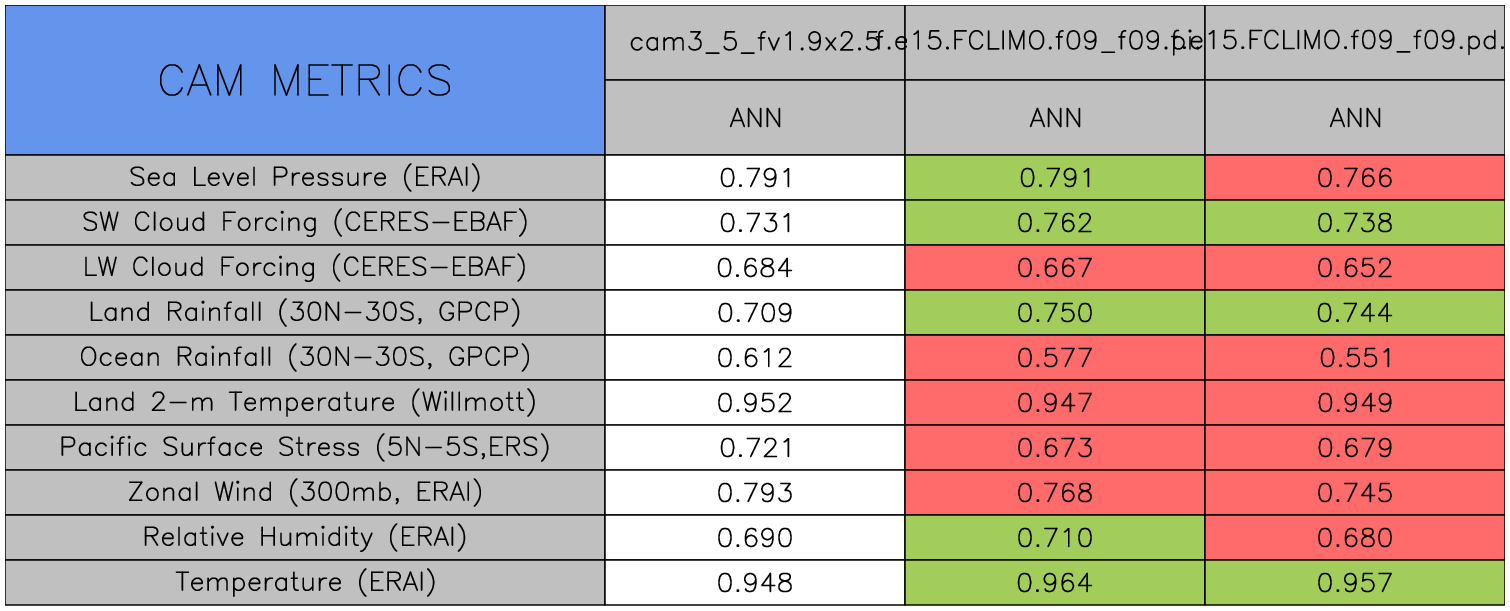The width and height of the screenshot is (1510, 611).
Task: Select the Ocean Rainfall (30N-30S, GPCP) label
Action: click(305, 357)
